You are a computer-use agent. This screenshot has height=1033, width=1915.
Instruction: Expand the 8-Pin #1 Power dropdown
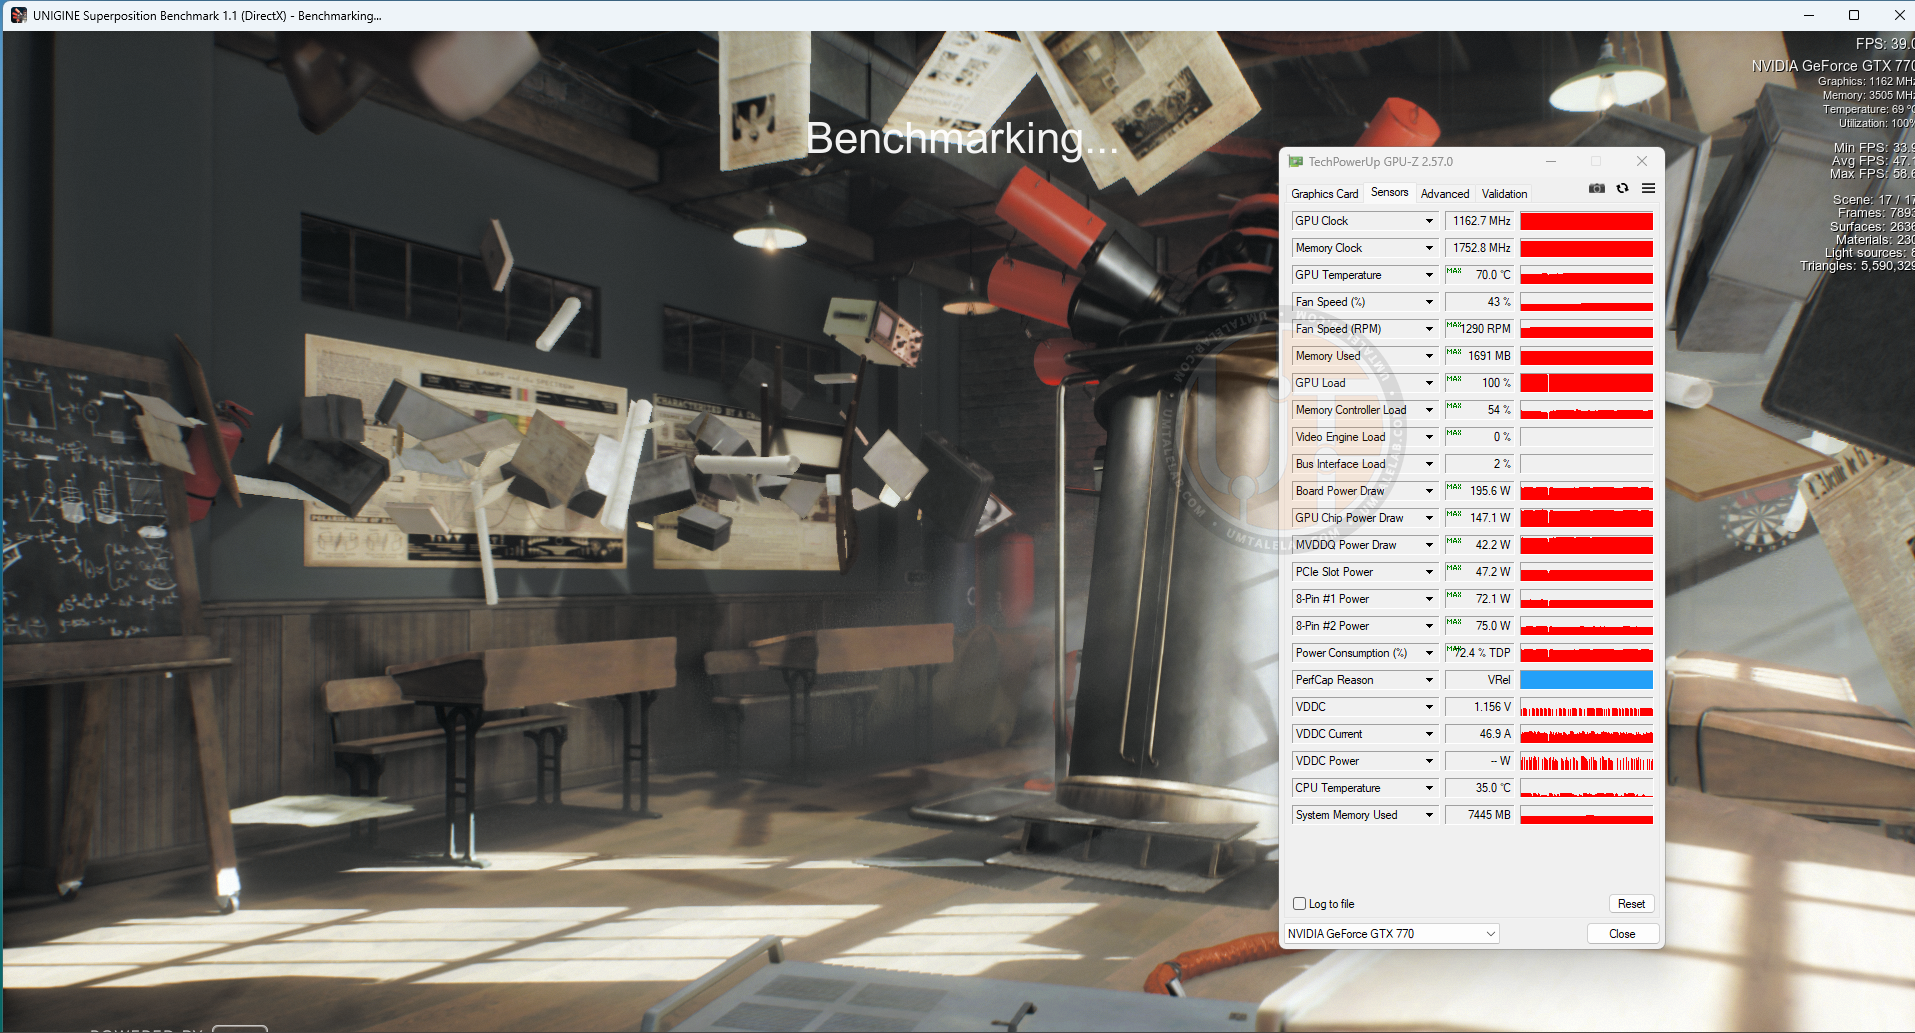(1429, 599)
